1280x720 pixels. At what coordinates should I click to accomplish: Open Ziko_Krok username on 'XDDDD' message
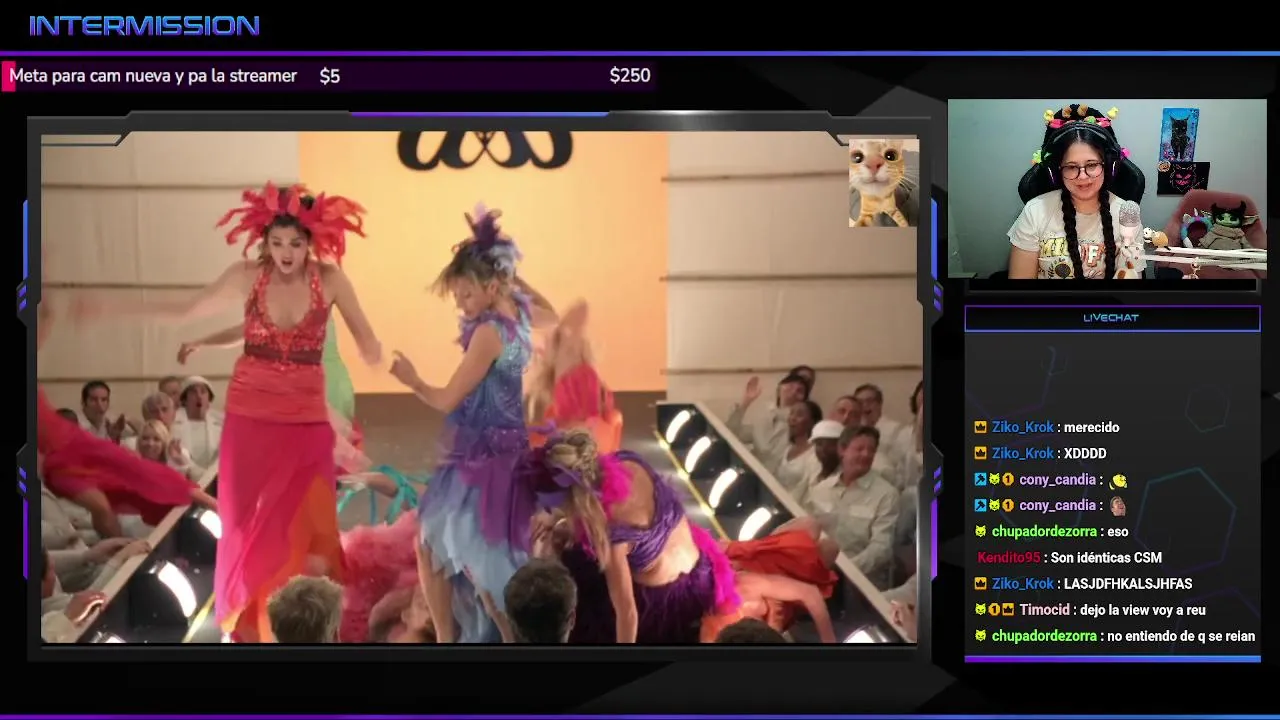coord(1022,453)
